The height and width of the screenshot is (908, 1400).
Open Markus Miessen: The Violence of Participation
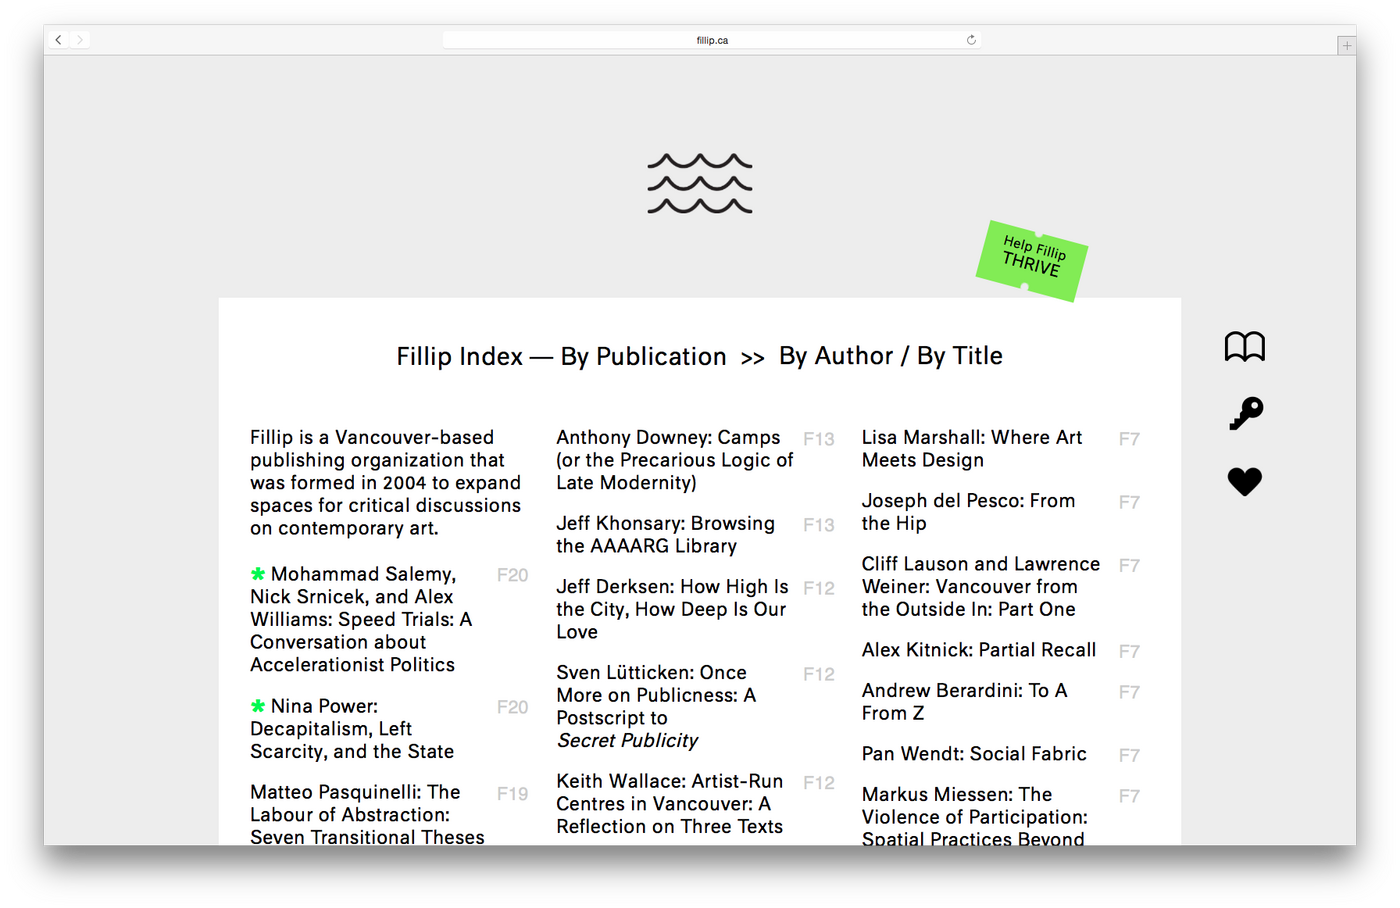point(975,816)
